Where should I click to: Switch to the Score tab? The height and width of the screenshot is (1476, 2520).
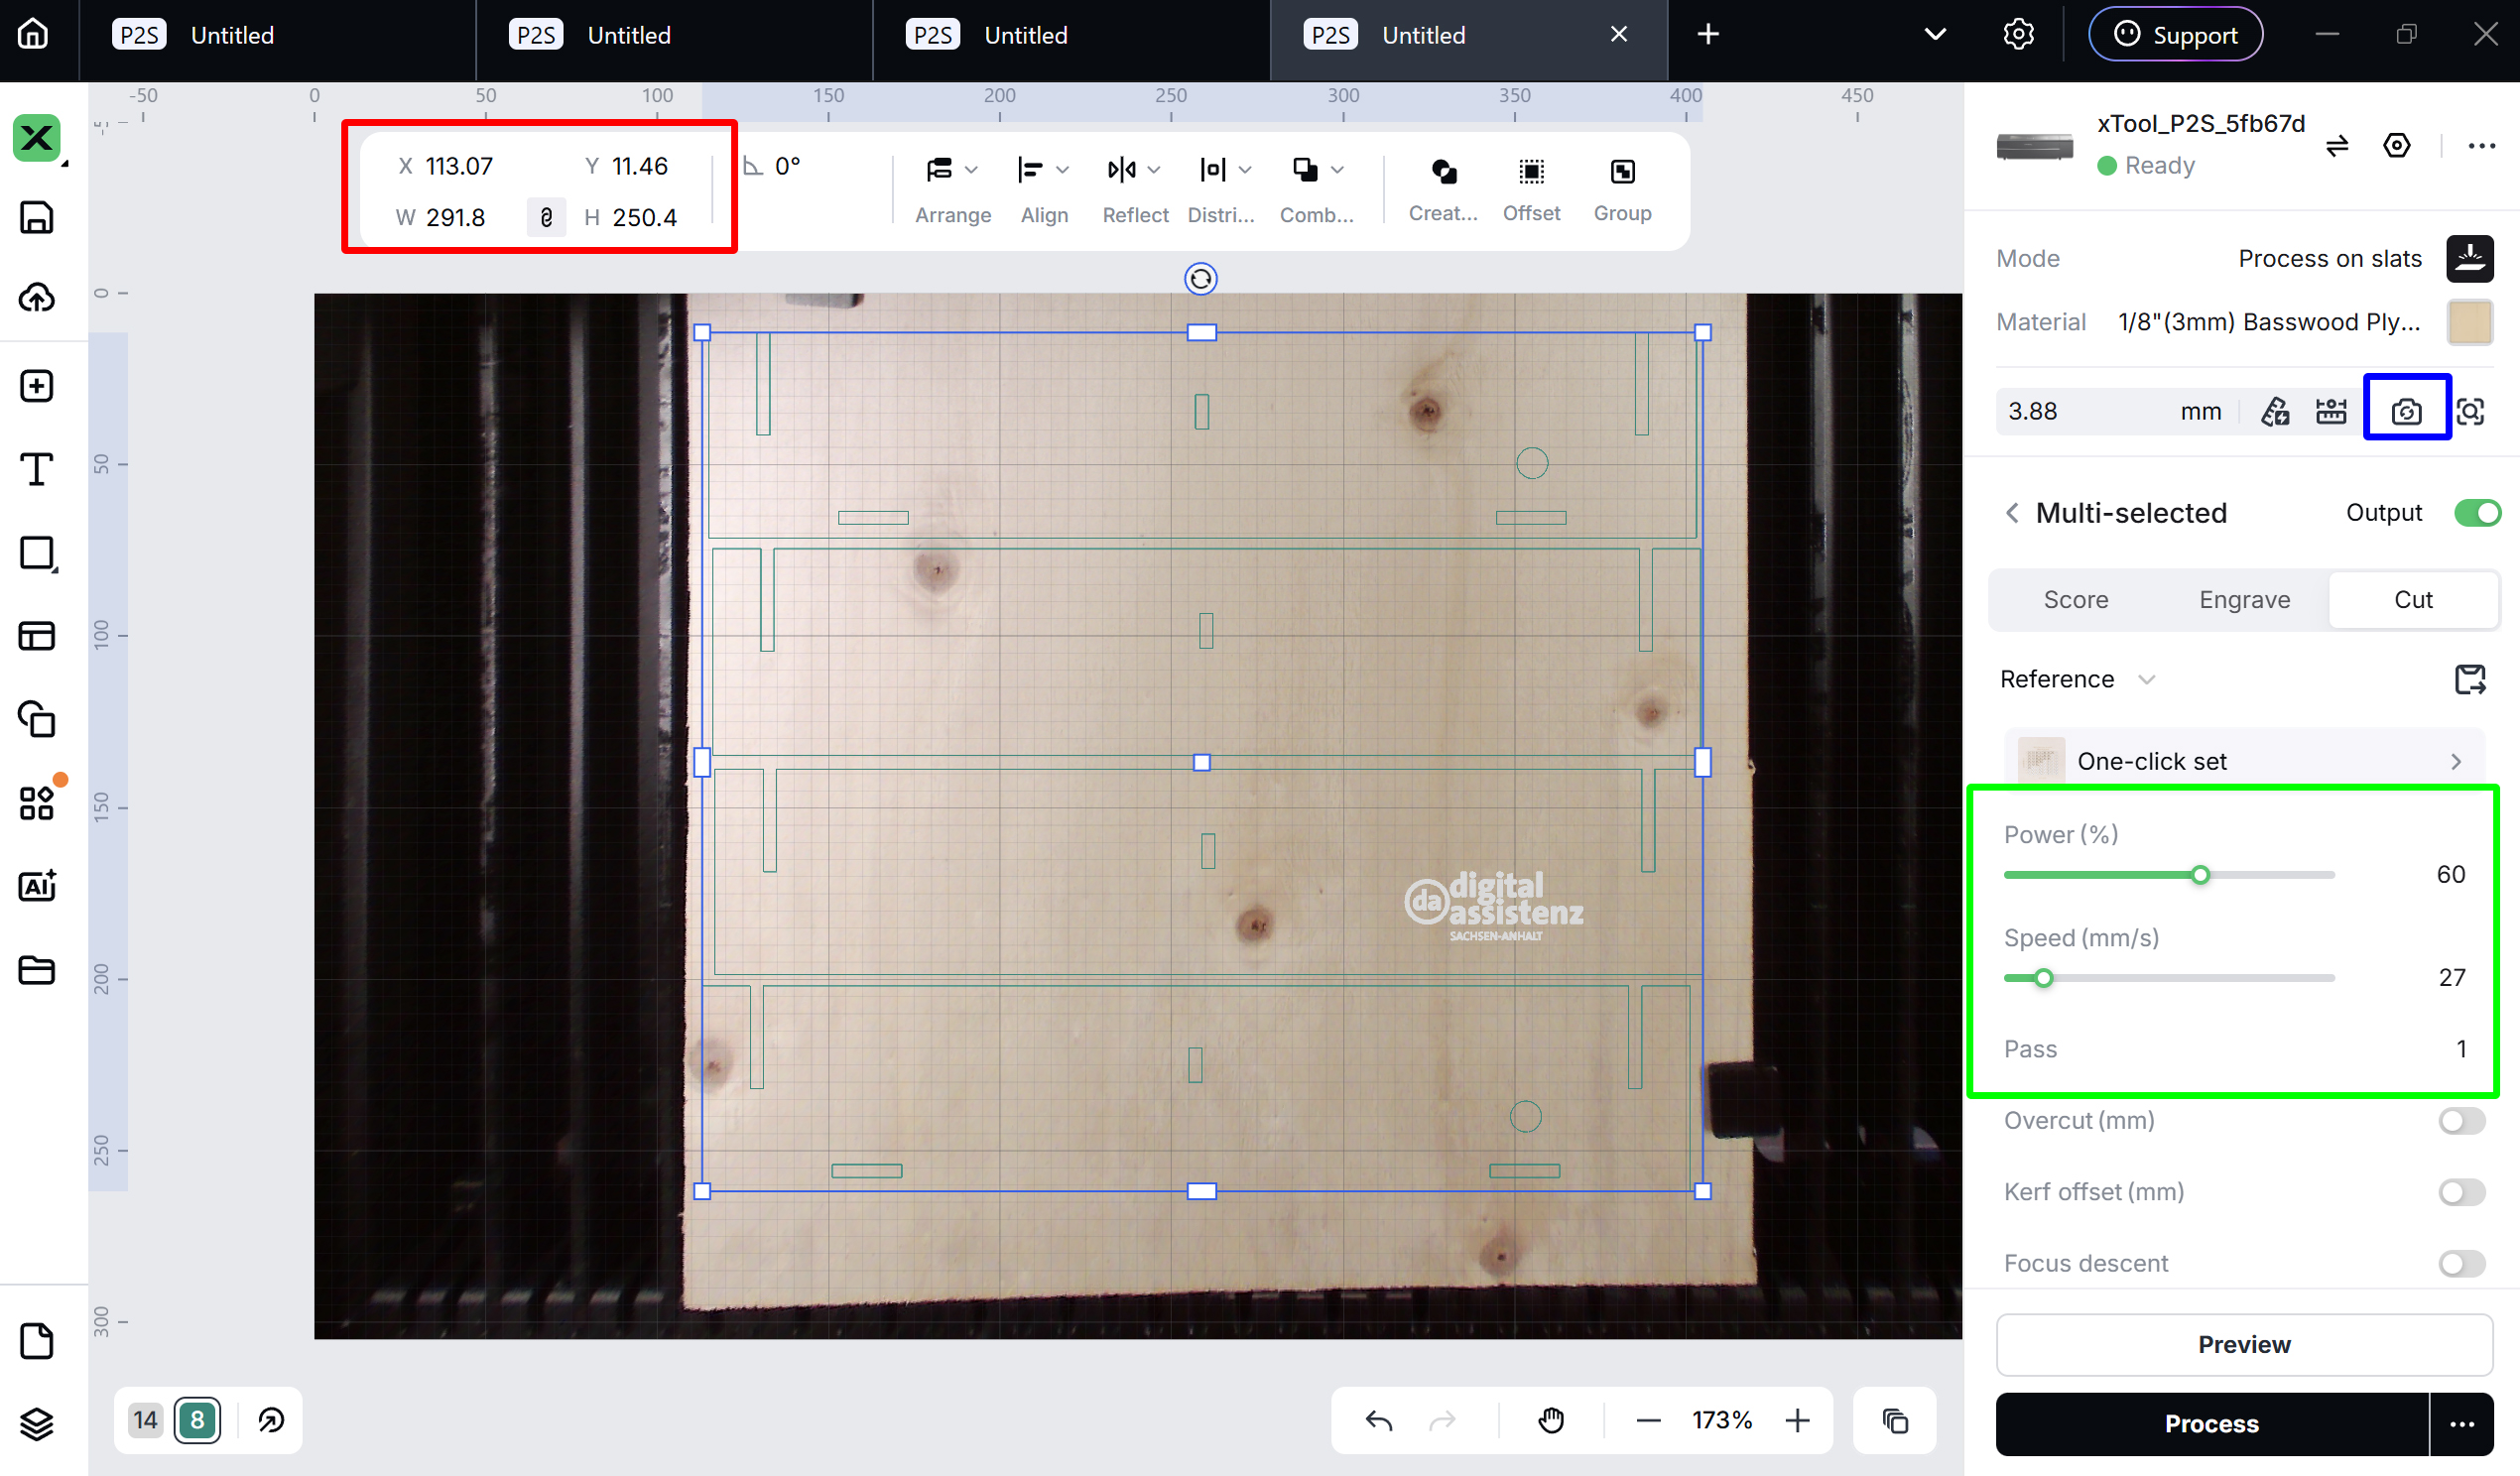pos(2075,600)
